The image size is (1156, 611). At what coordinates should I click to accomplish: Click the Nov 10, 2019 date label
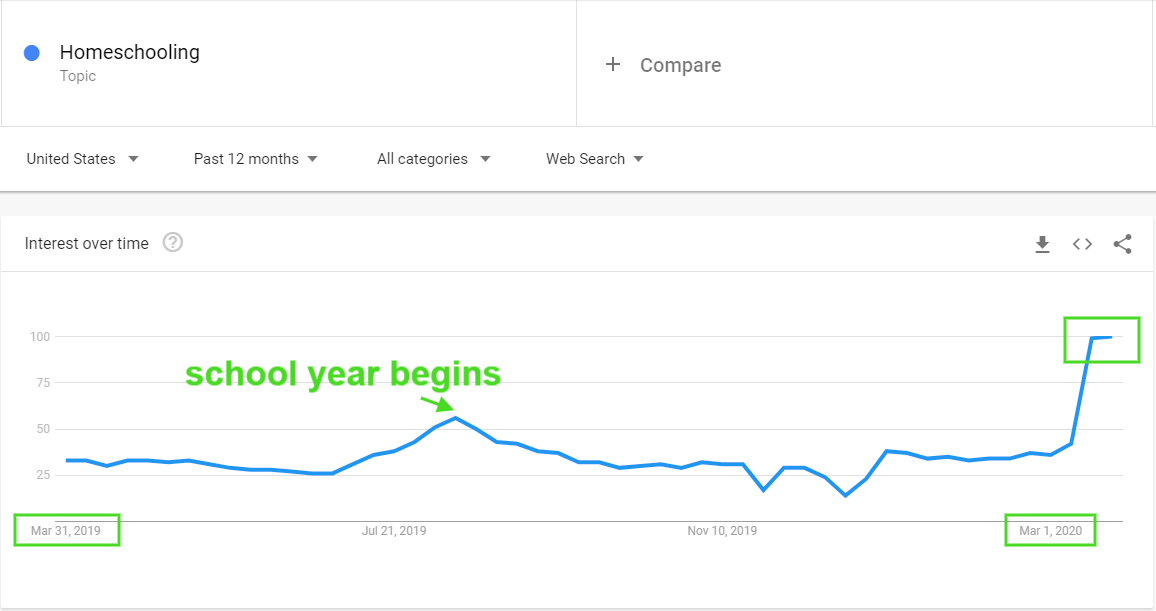coord(722,531)
